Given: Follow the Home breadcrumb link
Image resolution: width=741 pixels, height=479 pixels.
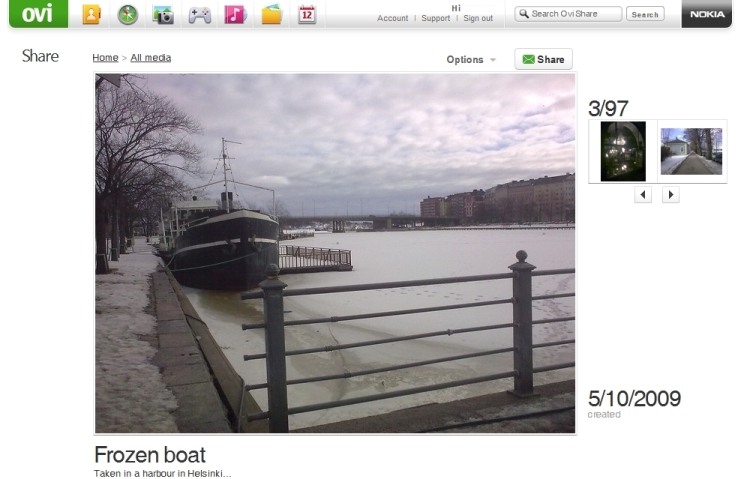Looking at the screenshot, I should coord(105,58).
